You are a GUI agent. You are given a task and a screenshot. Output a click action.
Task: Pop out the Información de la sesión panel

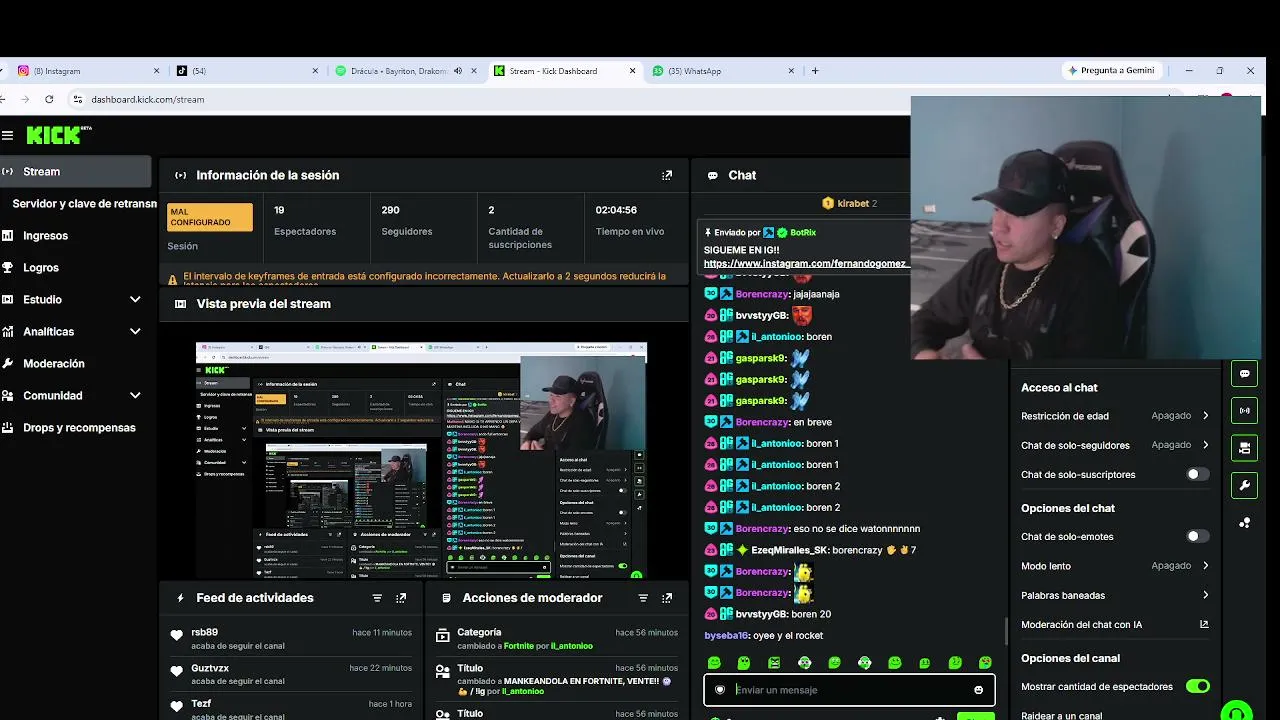point(667,175)
